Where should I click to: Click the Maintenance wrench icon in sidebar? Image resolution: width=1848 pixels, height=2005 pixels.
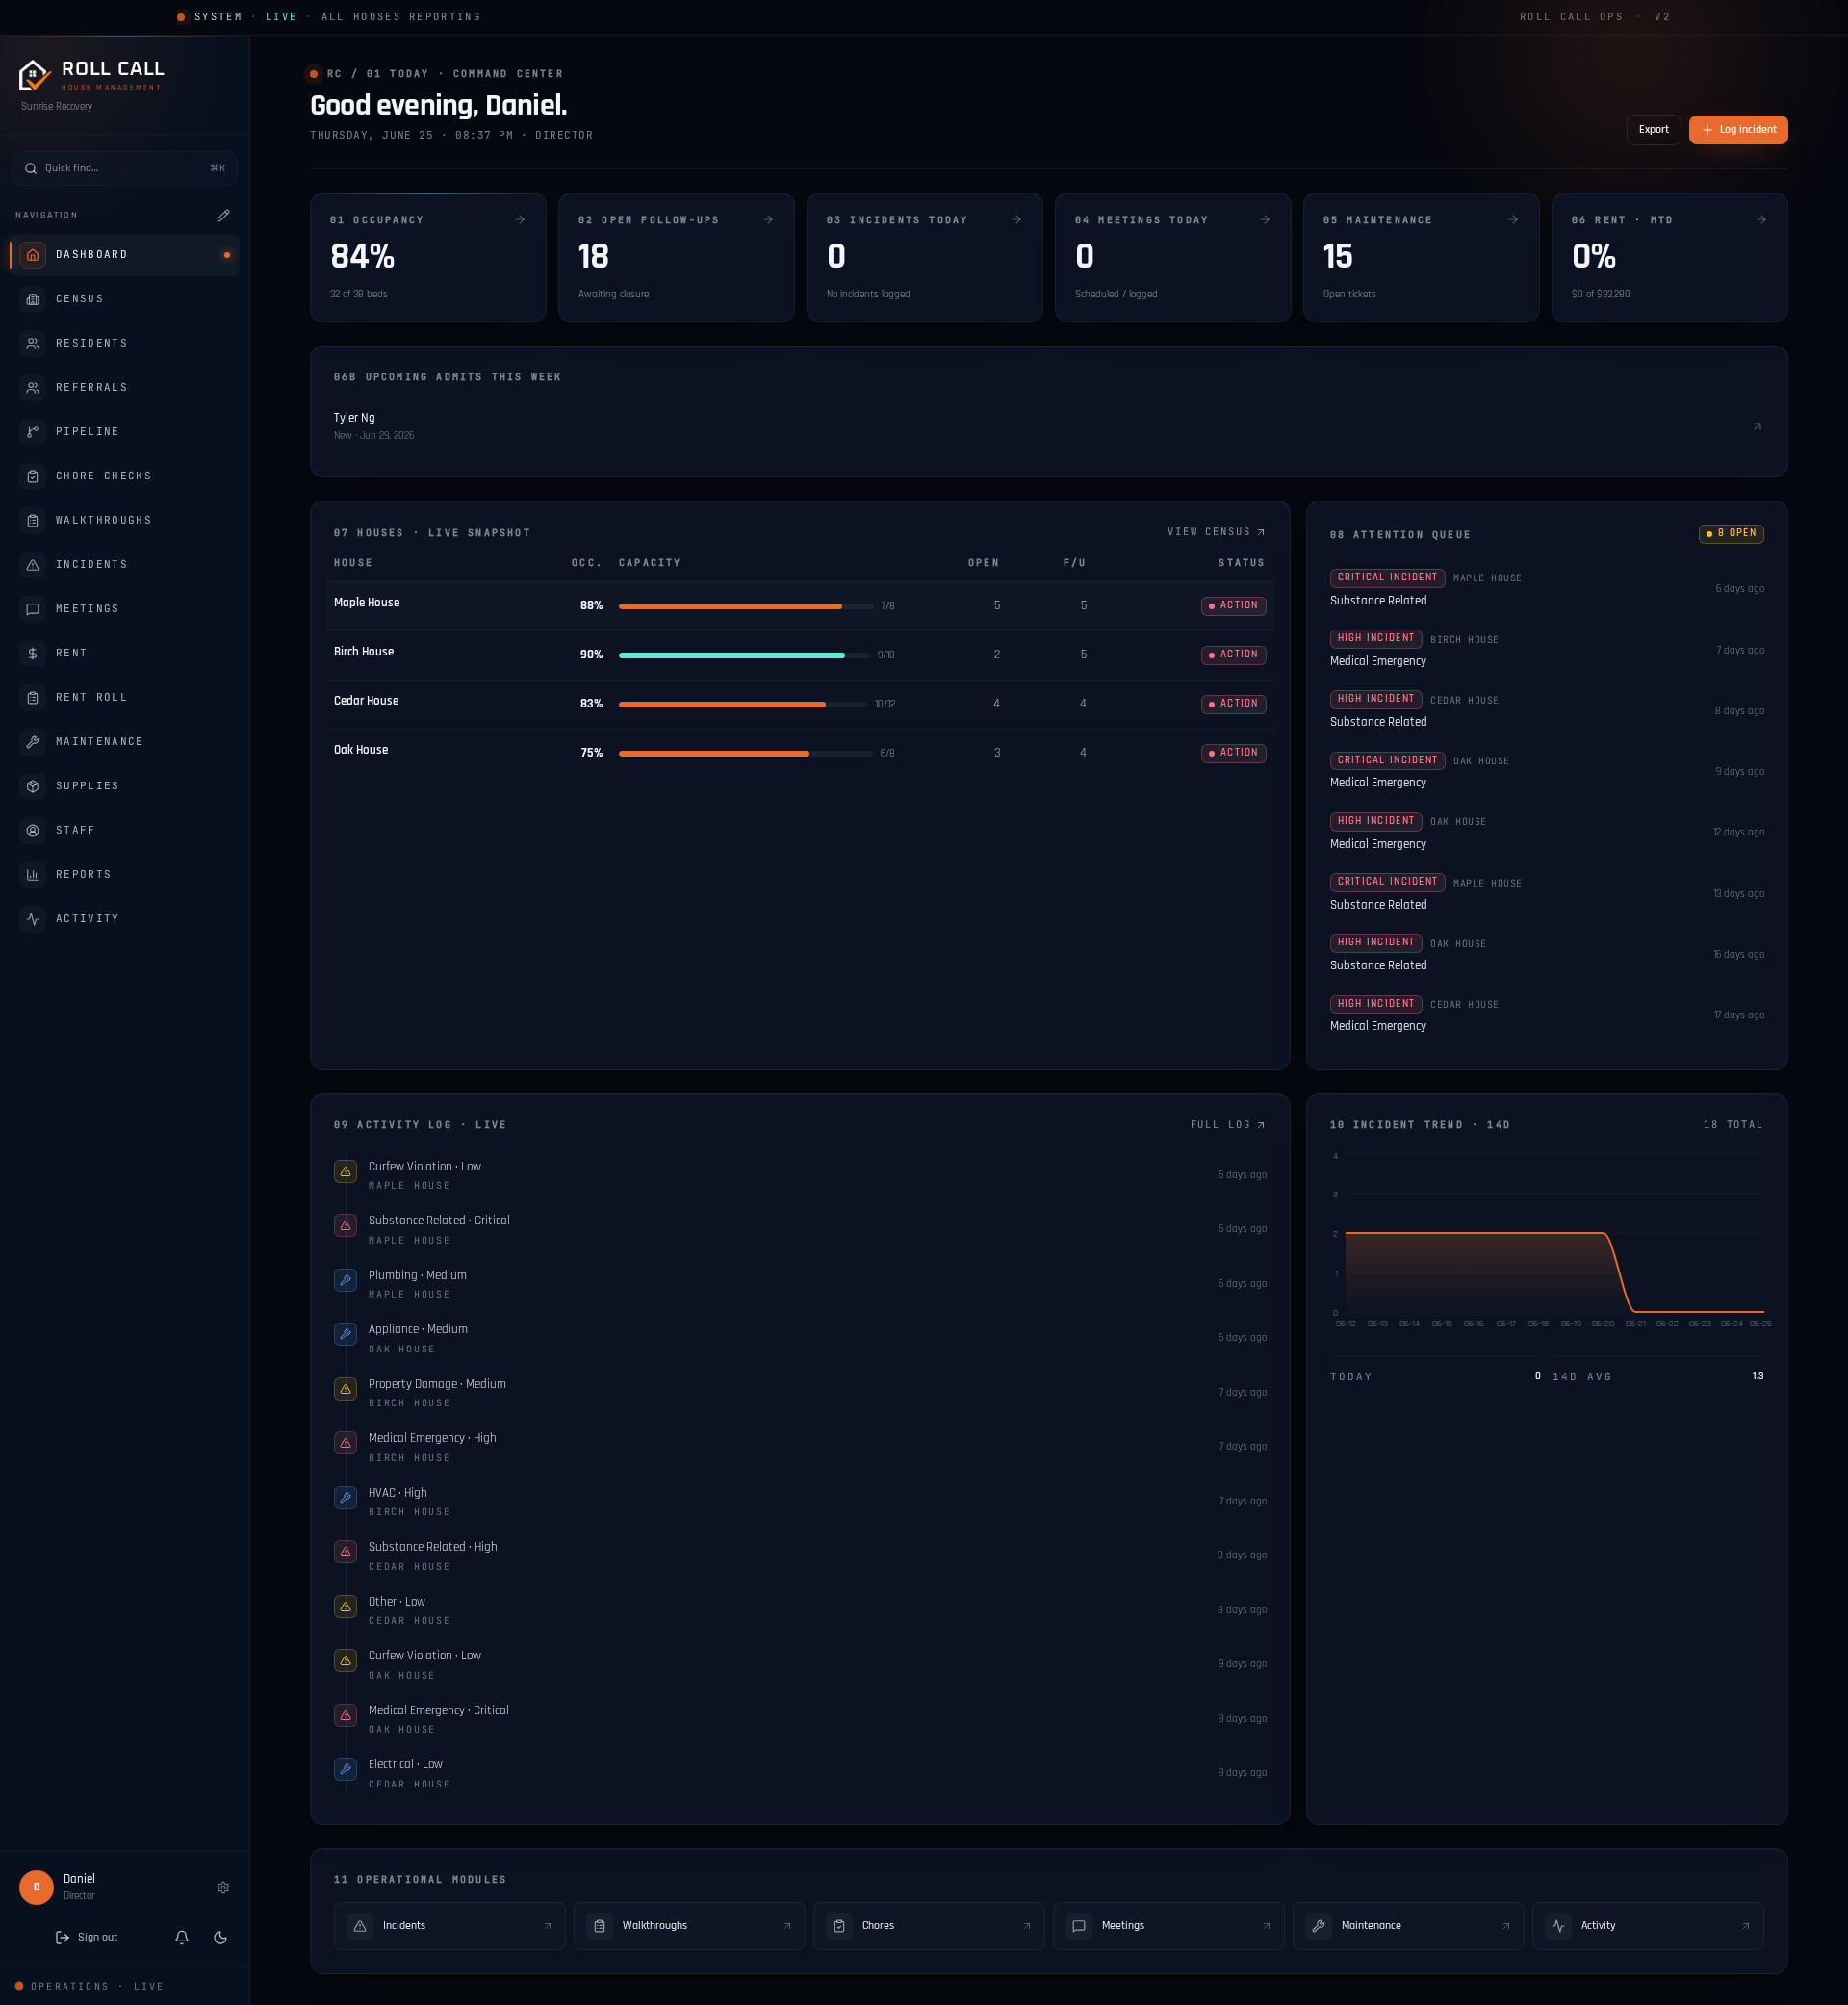33,742
